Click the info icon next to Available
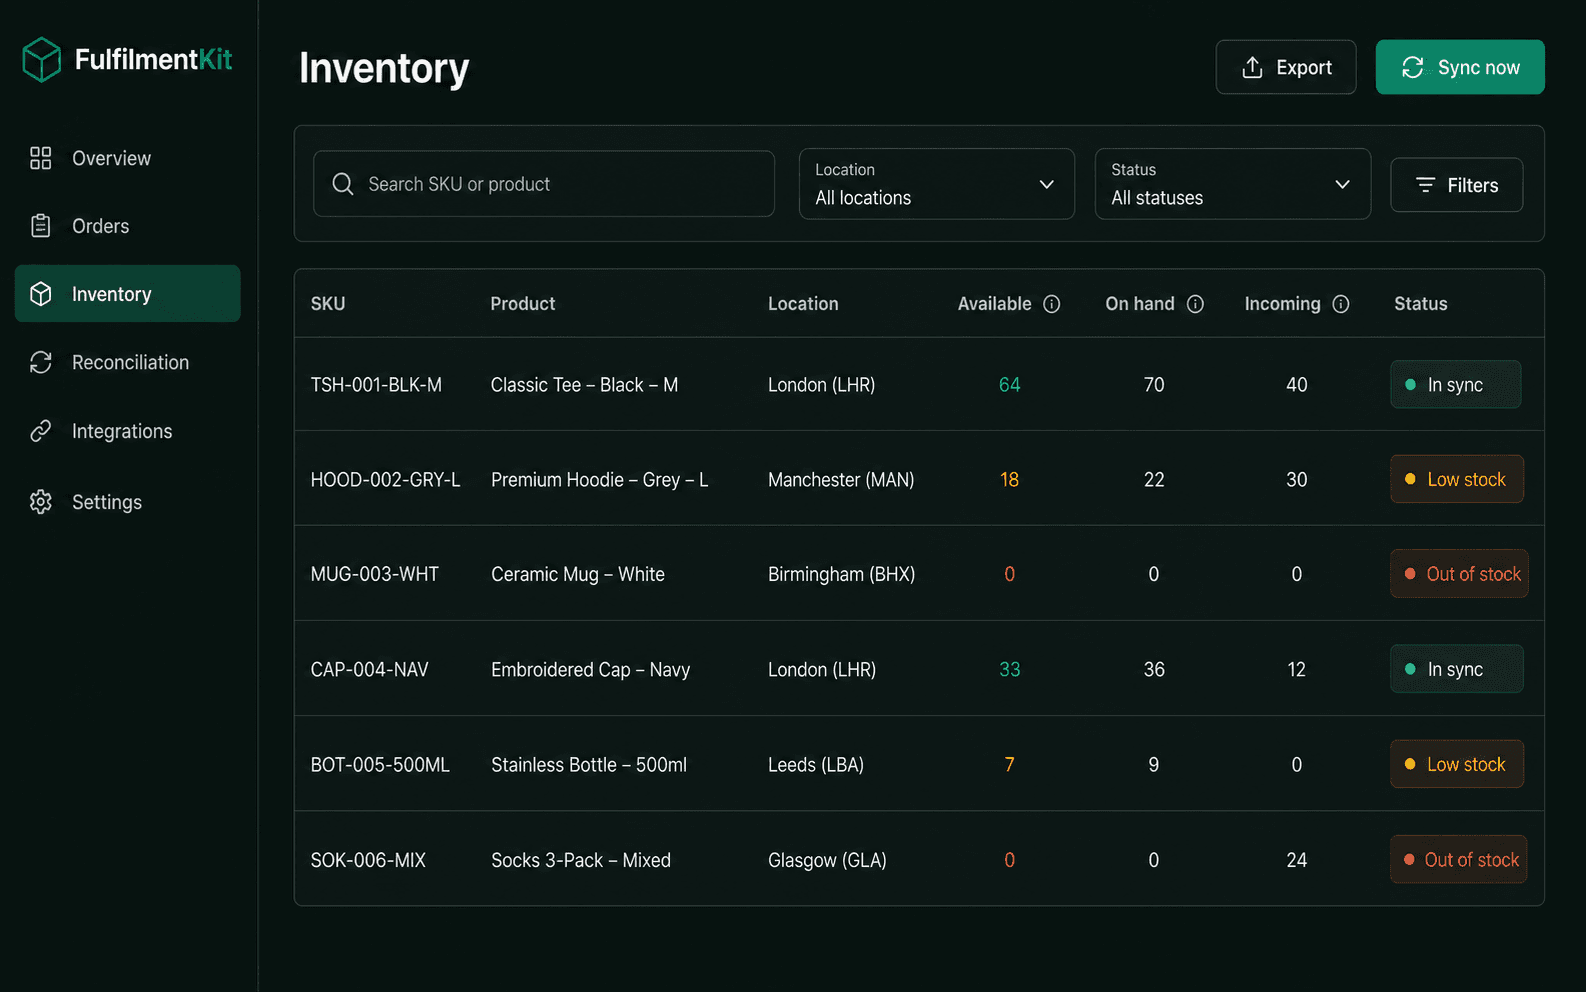The image size is (1586, 992). [1052, 304]
